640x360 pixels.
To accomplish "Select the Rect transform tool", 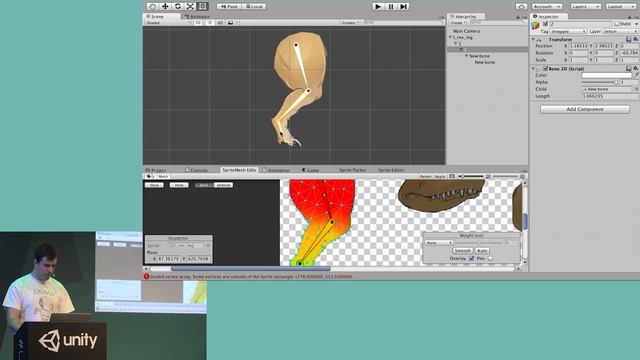I will (x=203, y=7).
